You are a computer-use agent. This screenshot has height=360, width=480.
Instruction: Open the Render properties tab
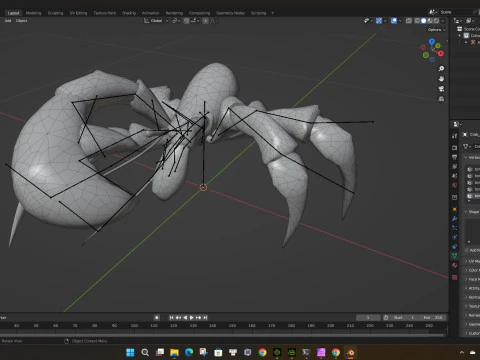(x=455, y=147)
